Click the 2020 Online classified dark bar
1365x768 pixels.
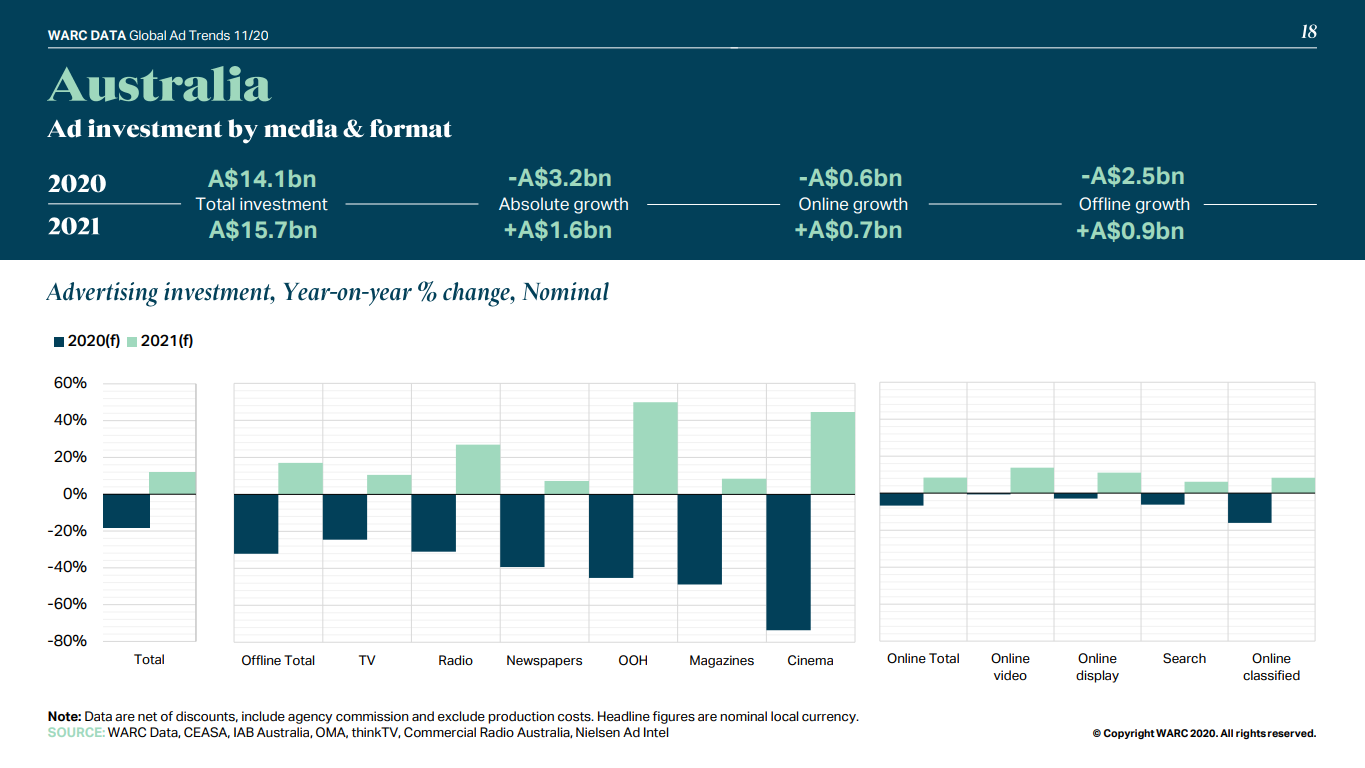1249,508
